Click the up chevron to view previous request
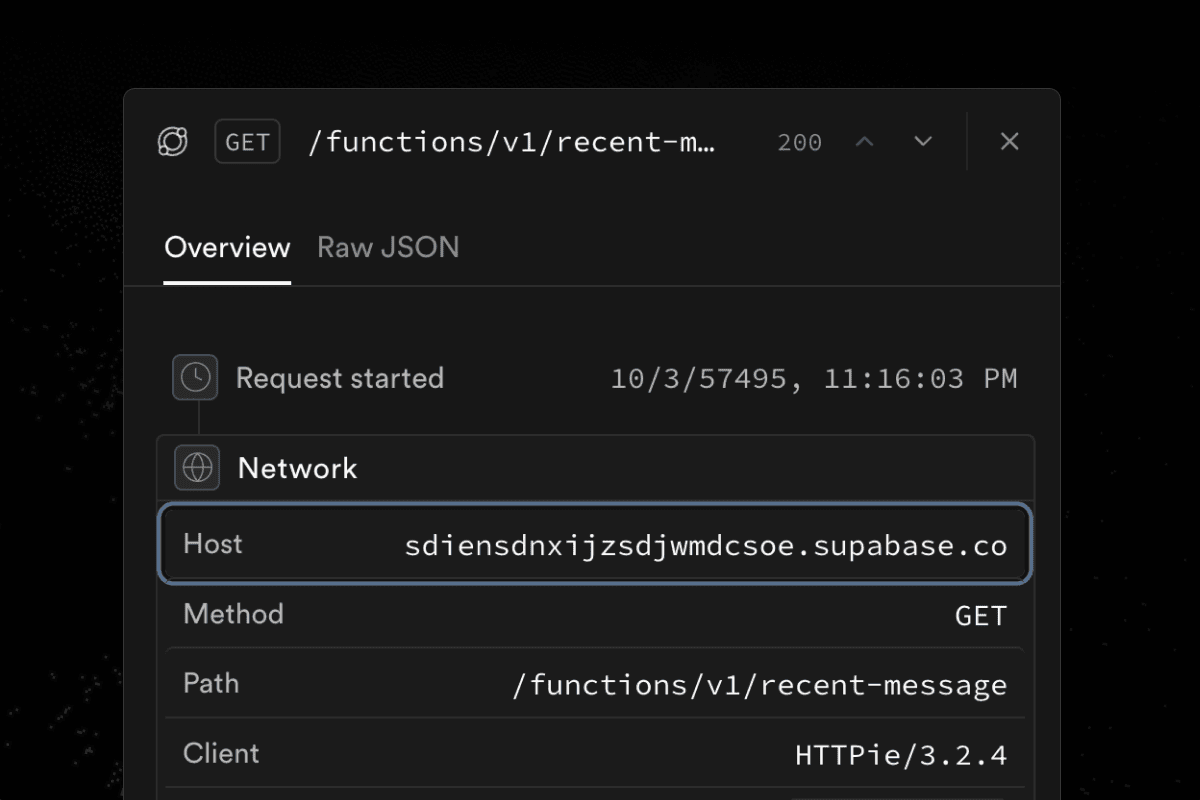Viewport: 1200px width, 800px height. pos(864,141)
